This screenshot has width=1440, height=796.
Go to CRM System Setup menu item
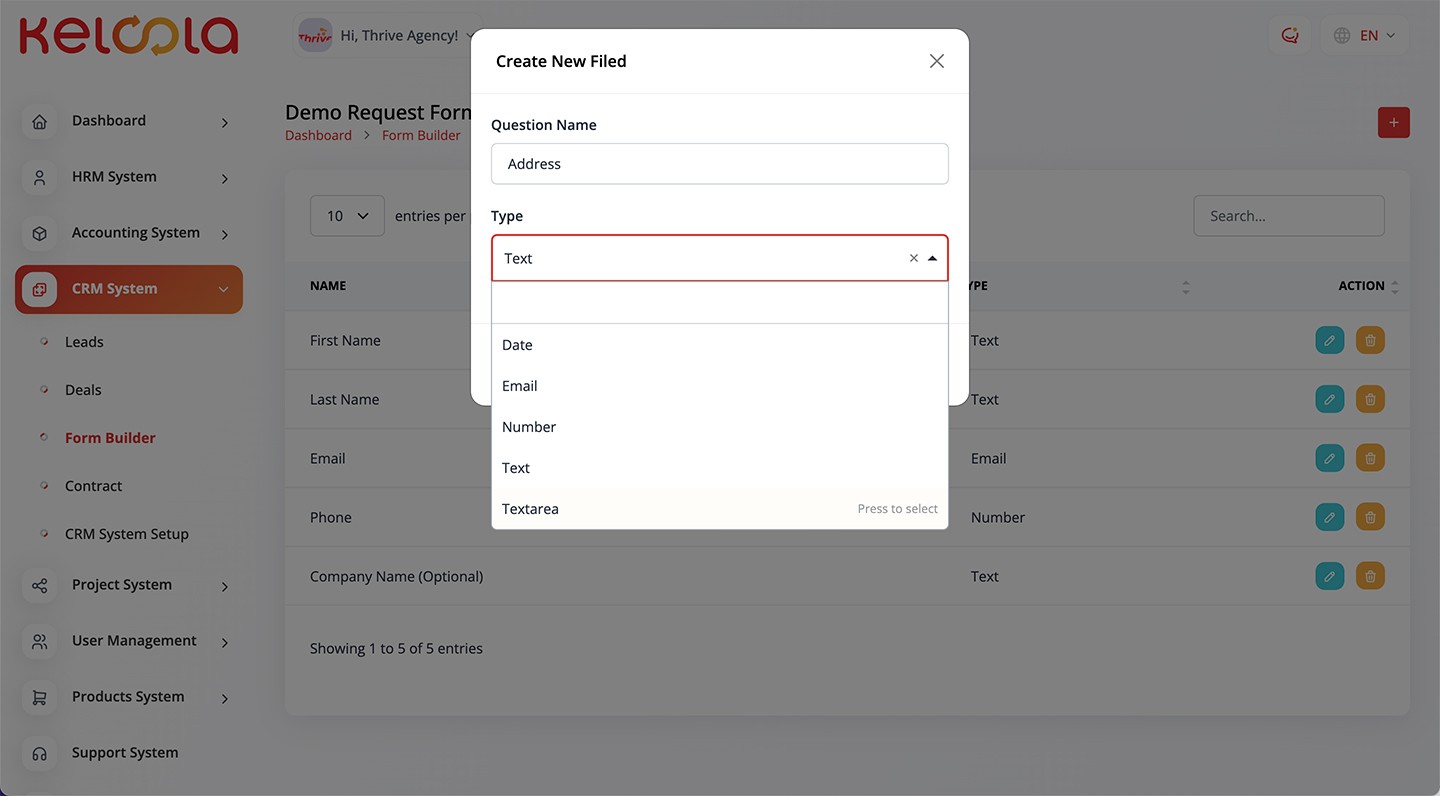(126, 534)
